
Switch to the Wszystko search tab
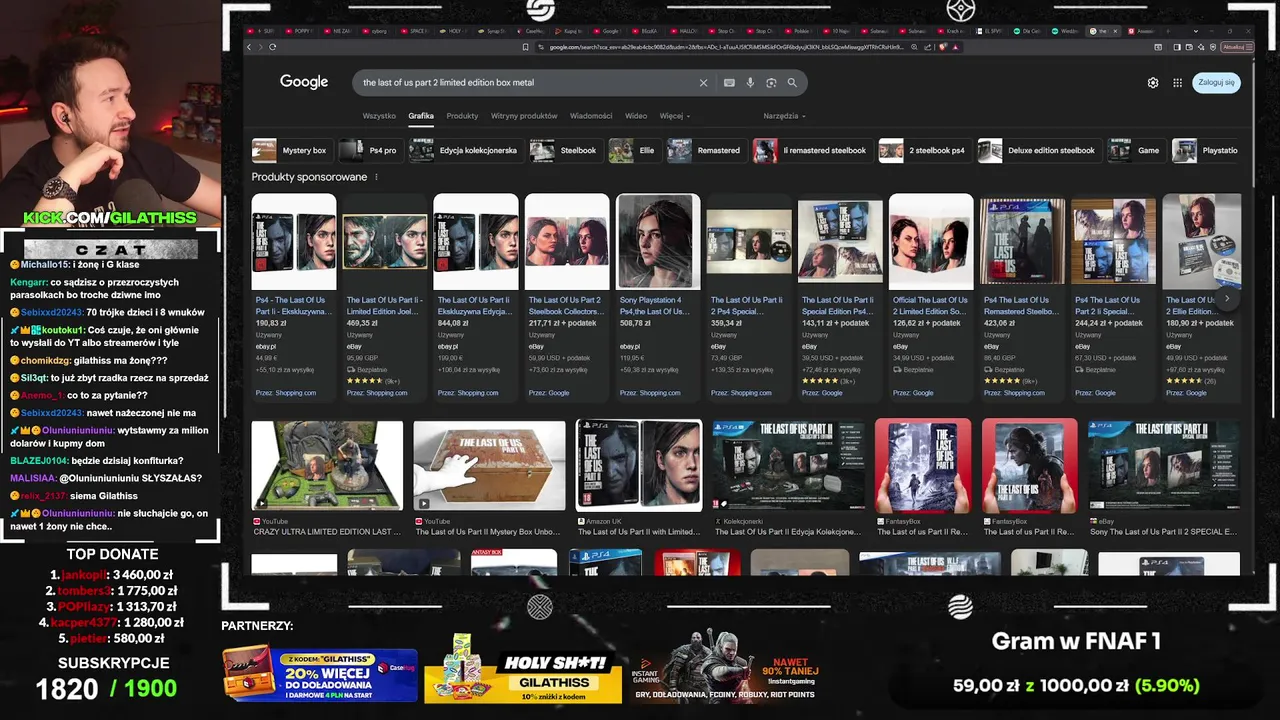379,116
